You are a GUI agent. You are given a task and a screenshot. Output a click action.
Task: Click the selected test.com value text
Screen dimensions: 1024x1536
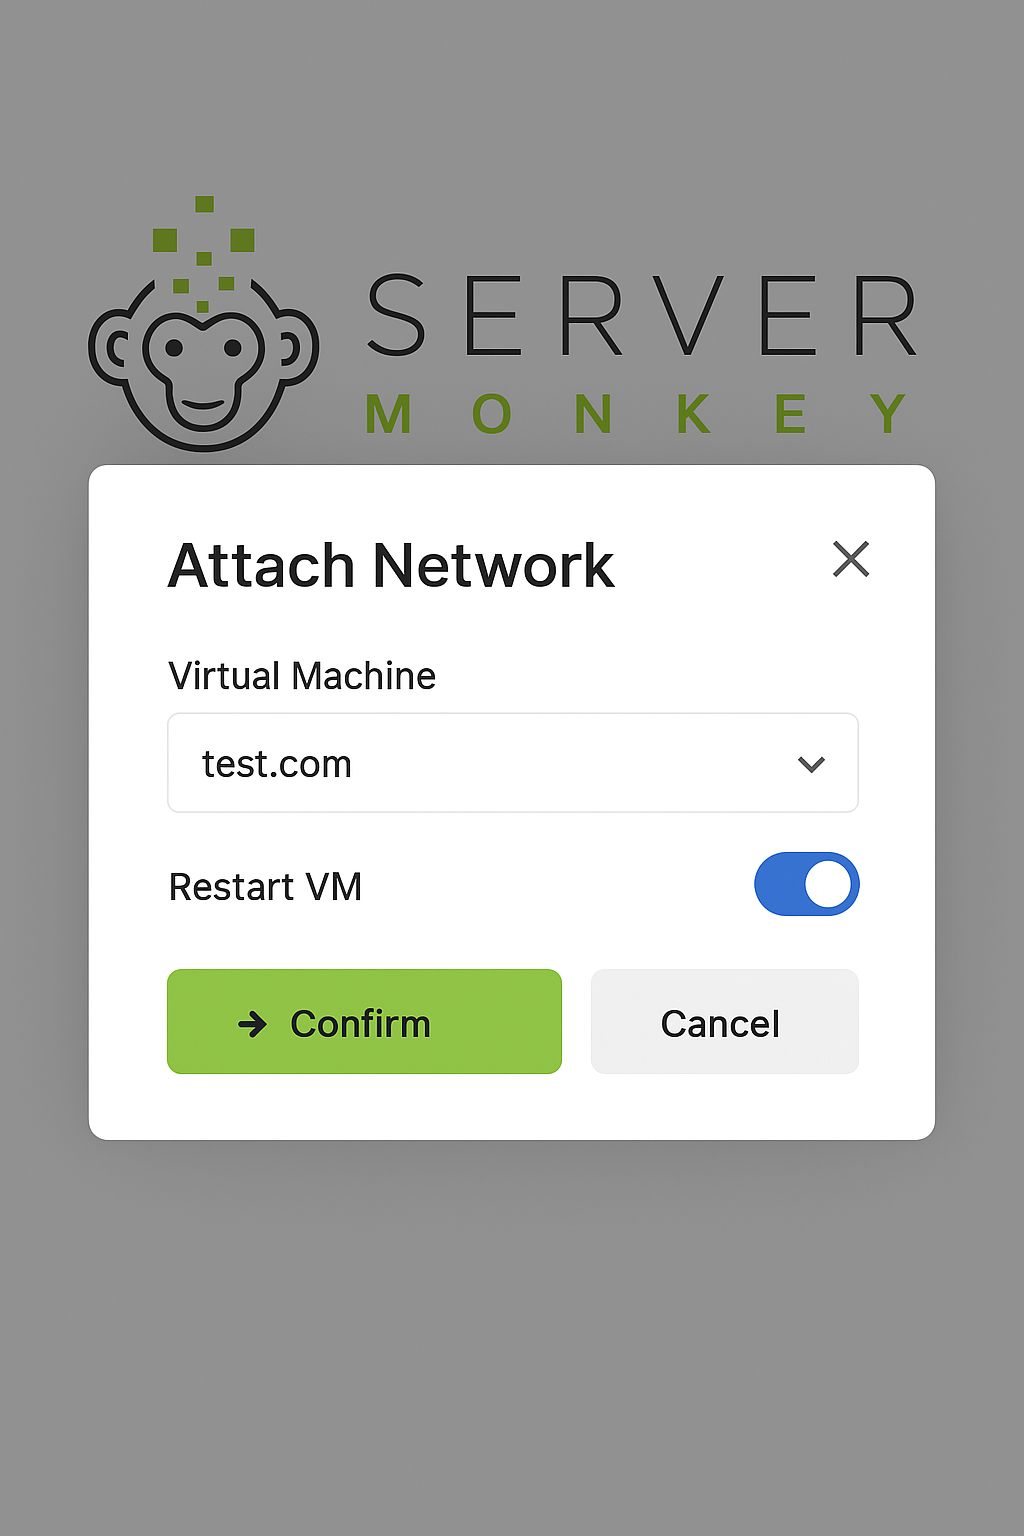(277, 764)
